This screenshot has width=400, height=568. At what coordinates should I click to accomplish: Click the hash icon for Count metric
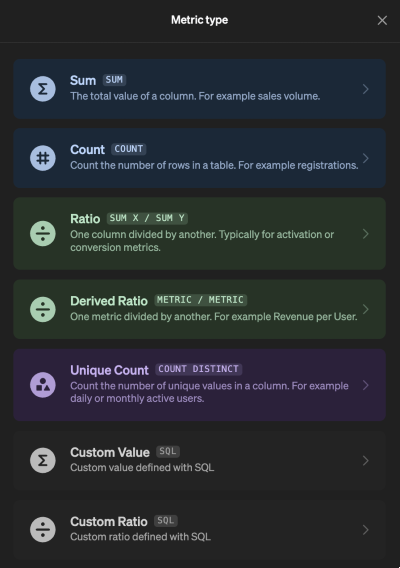tap(43, 158)
